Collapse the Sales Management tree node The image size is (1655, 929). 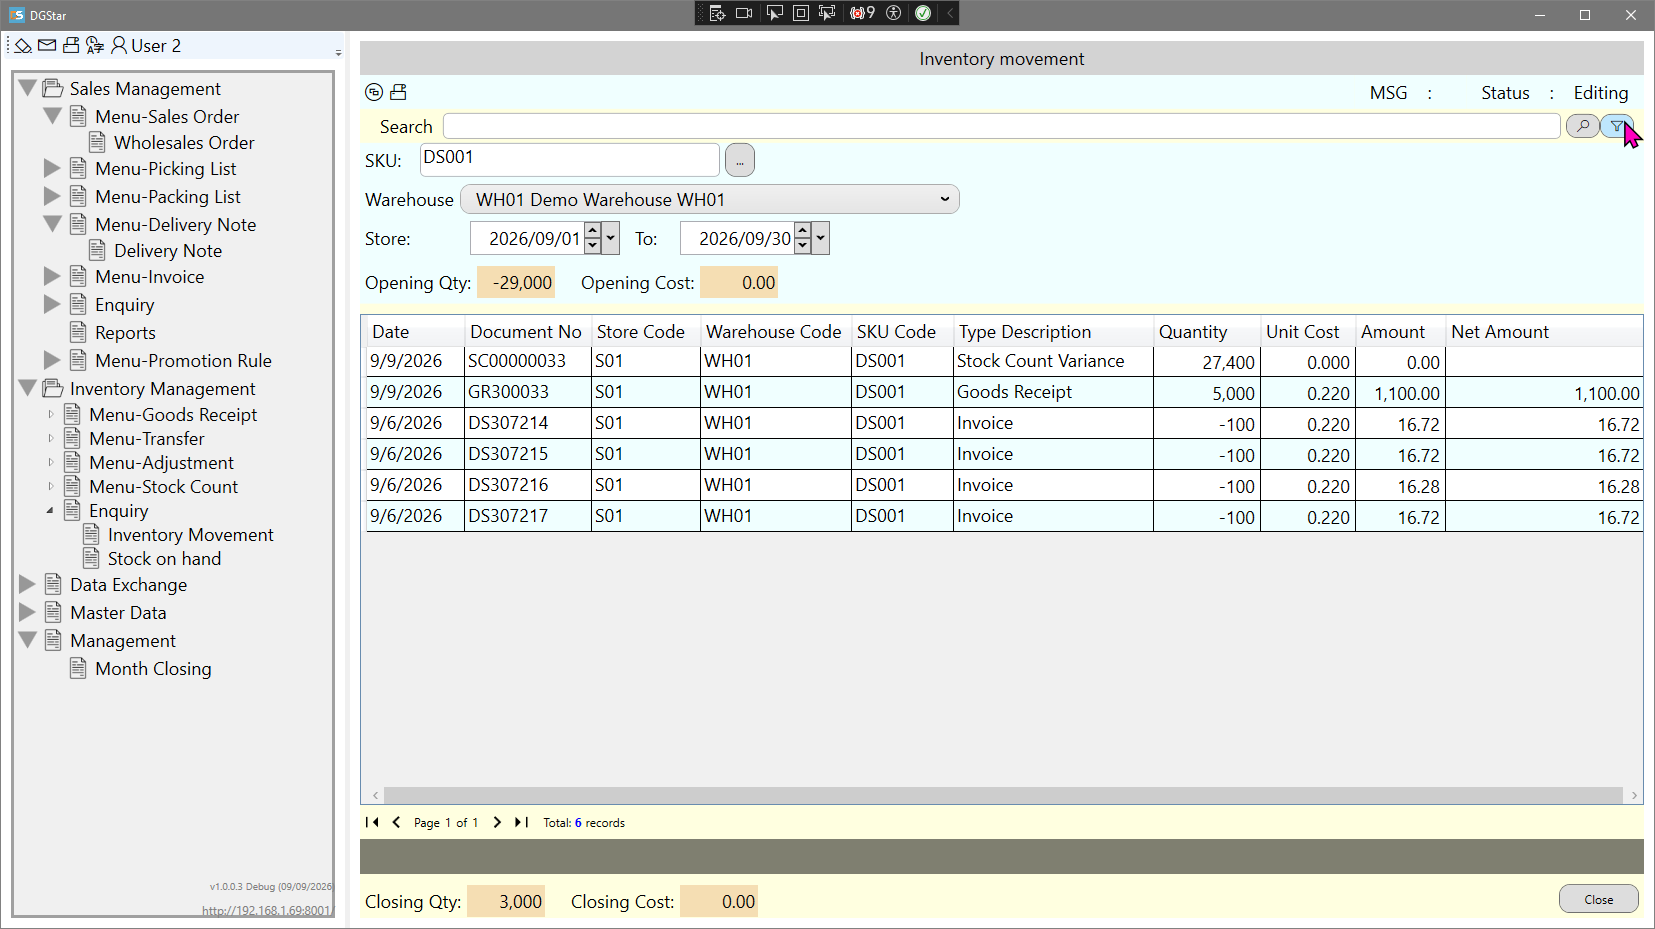pyautogui.click(x=28, y=88)
